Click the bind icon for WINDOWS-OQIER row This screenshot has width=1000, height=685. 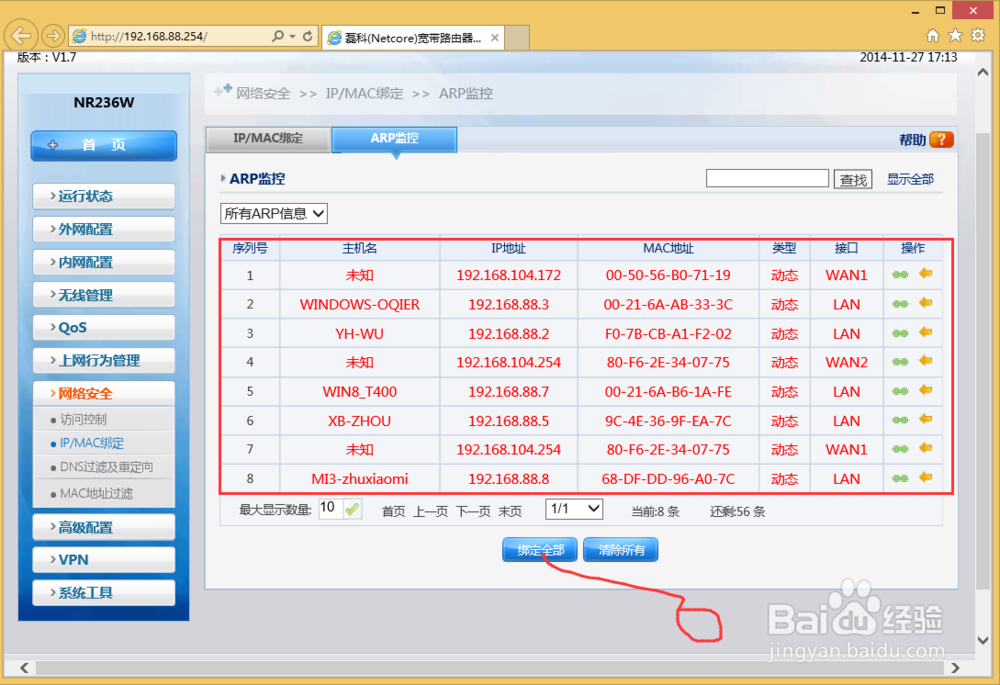(x=900, y=304)
